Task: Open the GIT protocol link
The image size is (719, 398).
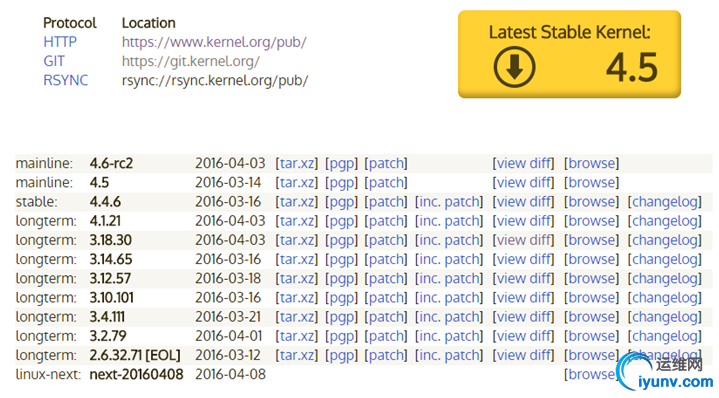Action: point(54,61)
